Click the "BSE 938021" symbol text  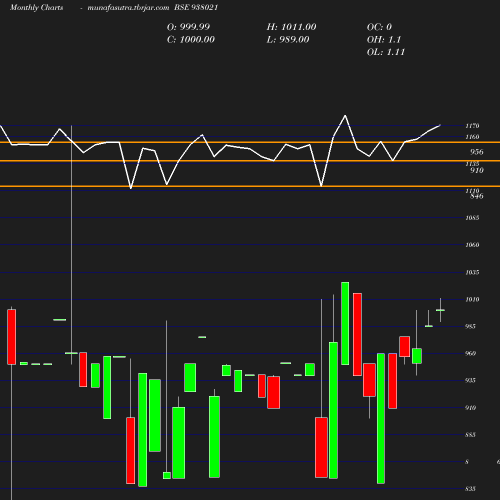coord(196,8)
